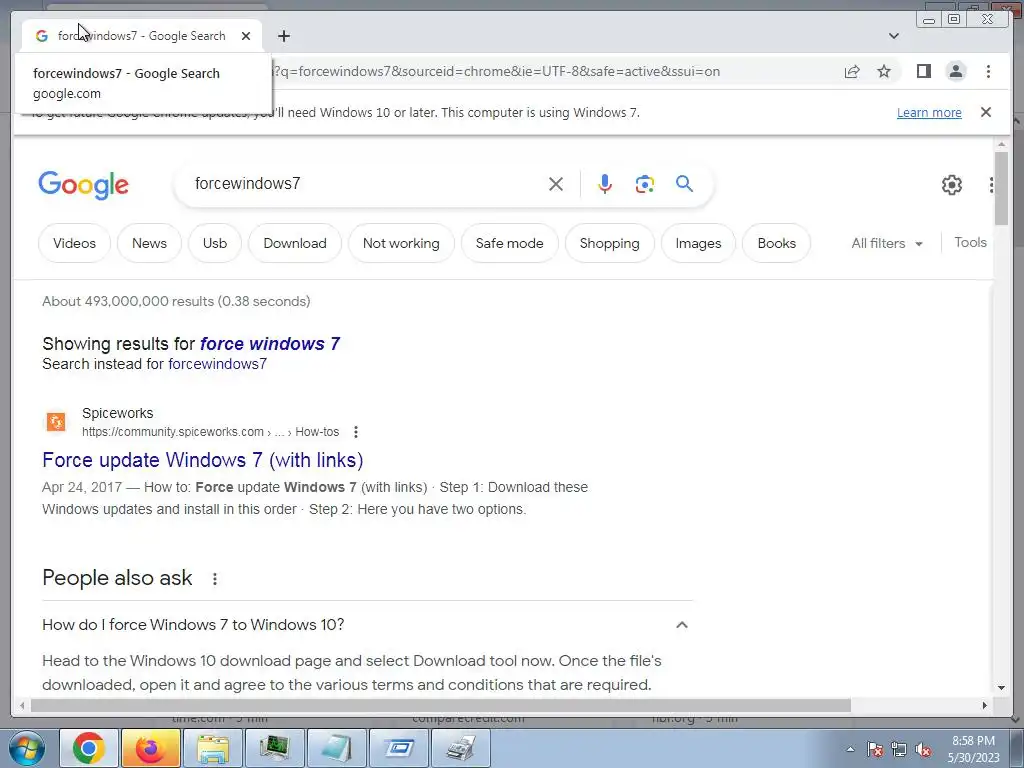The width and height of the screenshot is (1024, 768).
Task: Click the Learn more link in the info bar
Action: 929,112
